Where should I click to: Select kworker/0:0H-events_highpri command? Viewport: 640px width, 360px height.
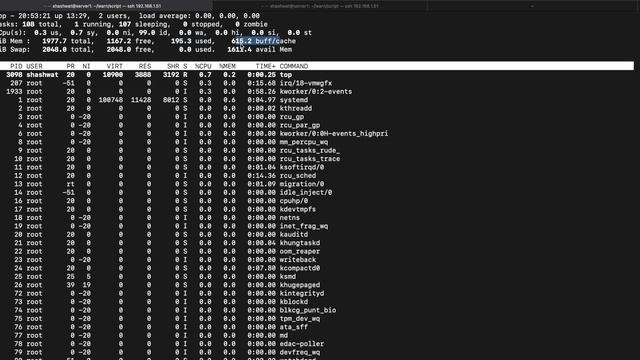coord(333,133)
